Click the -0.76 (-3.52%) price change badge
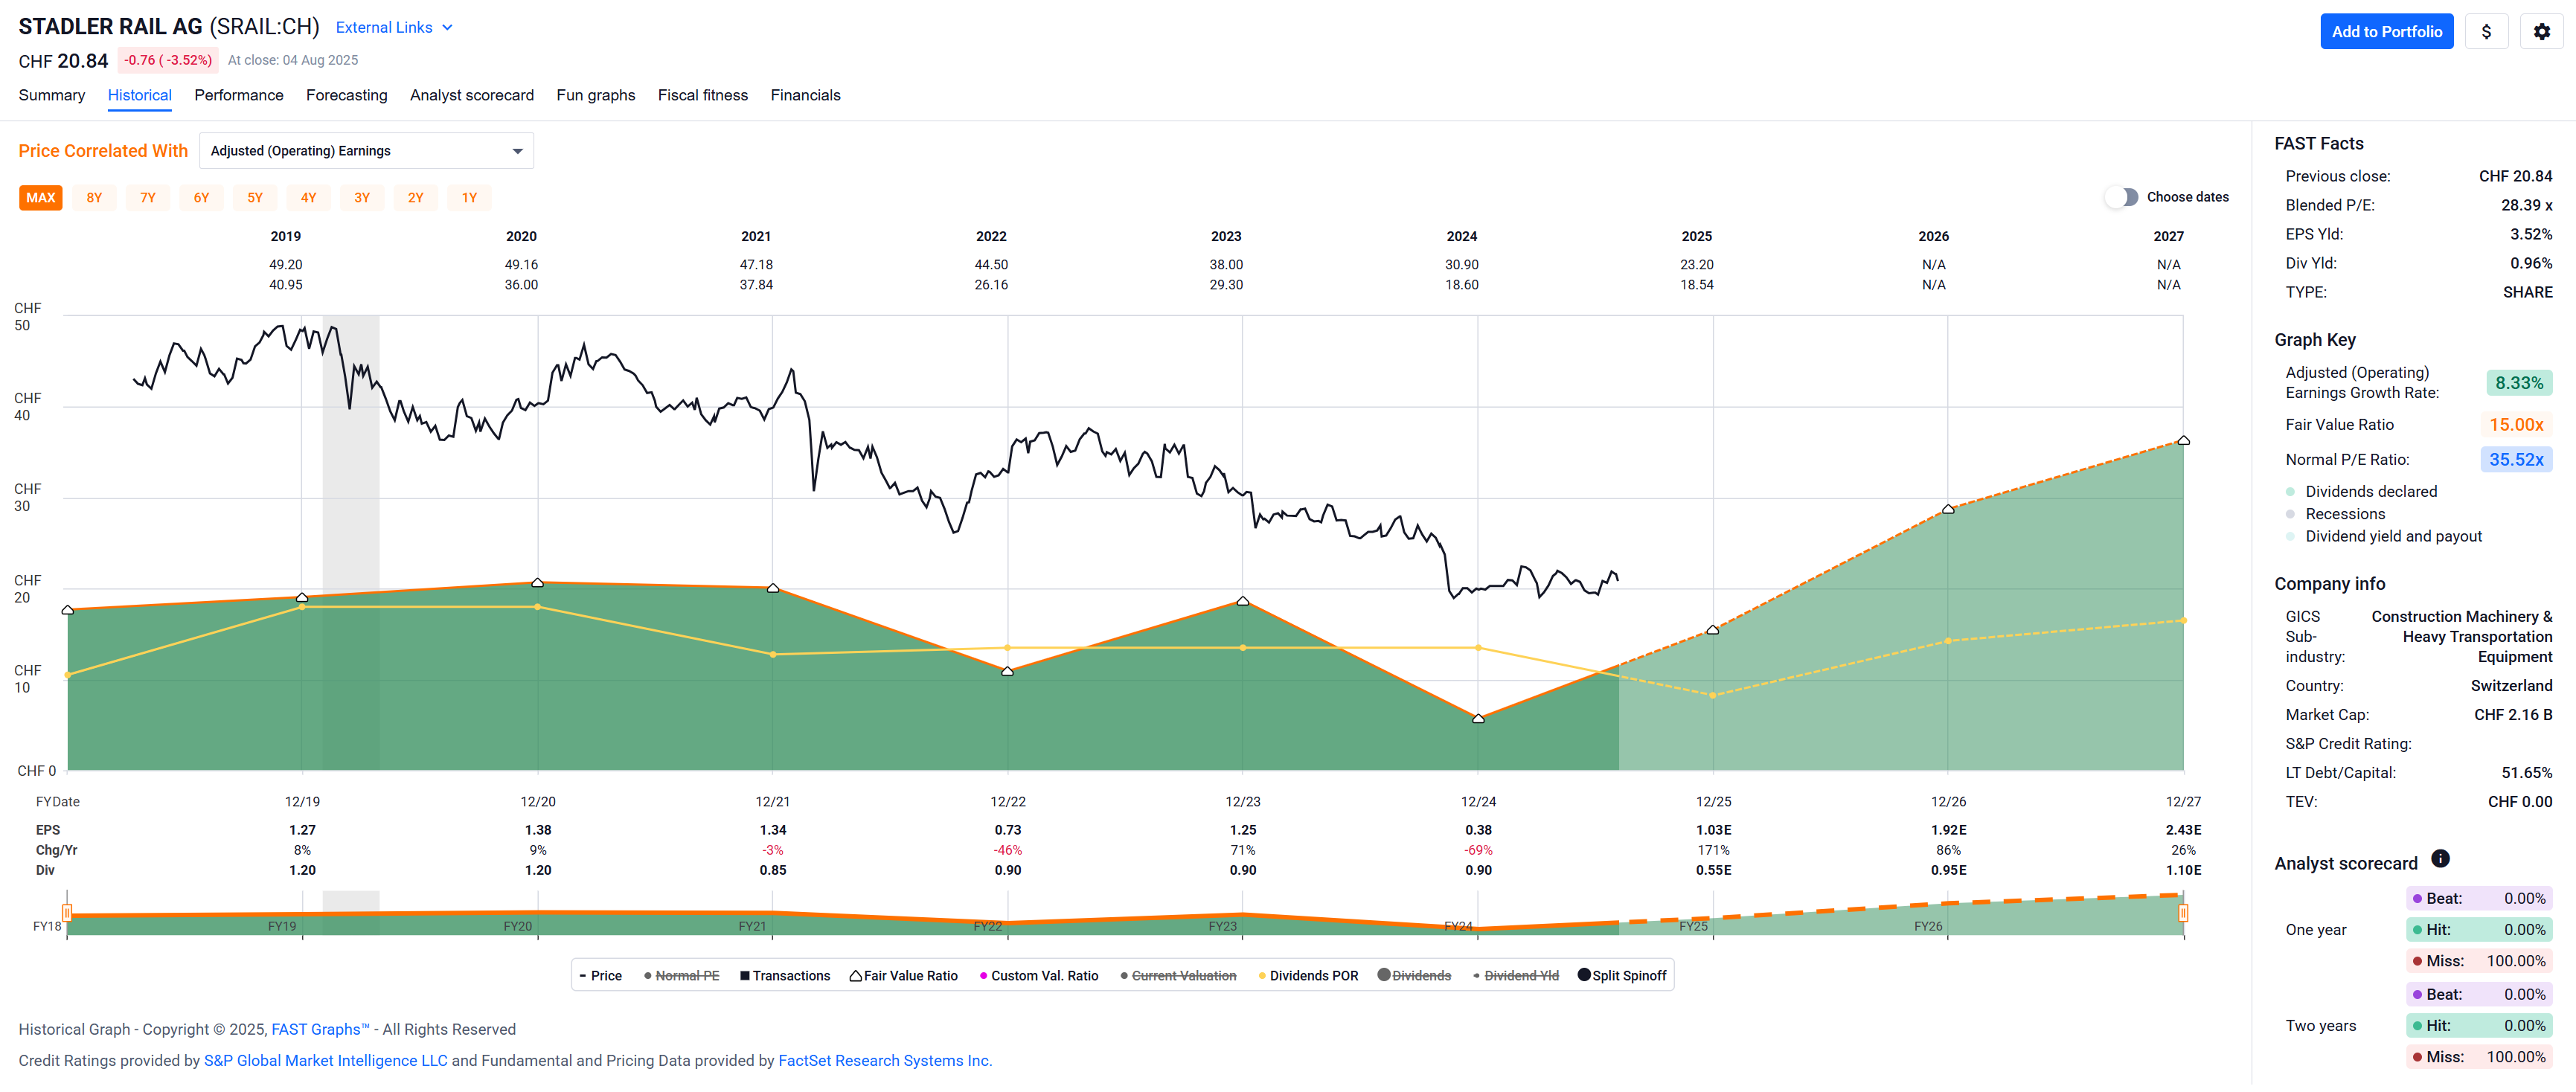The width and height of the screenshot is (2576, 1092). pos(168,60)
